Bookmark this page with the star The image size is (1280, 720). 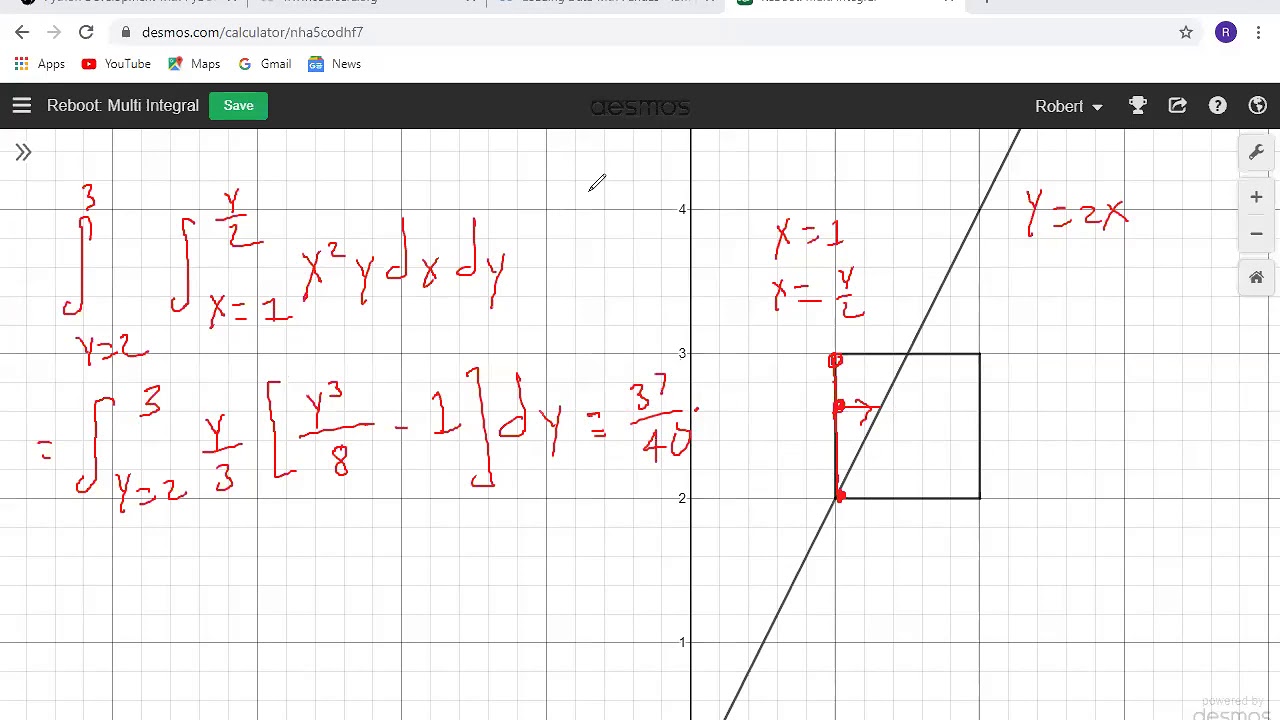(1186, 32)
